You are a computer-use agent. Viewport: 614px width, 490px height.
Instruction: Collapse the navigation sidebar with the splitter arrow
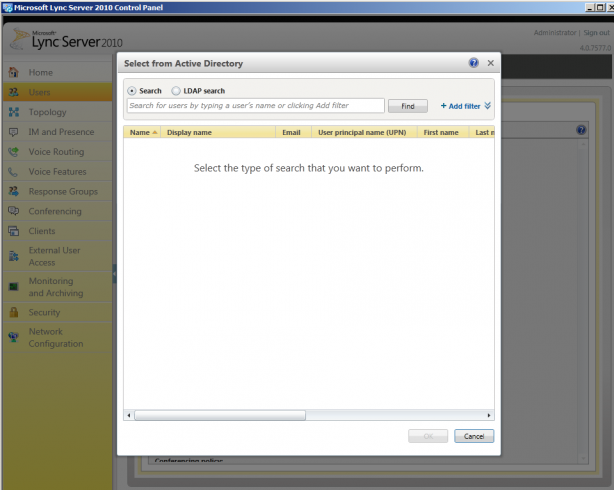pos(114,274)
